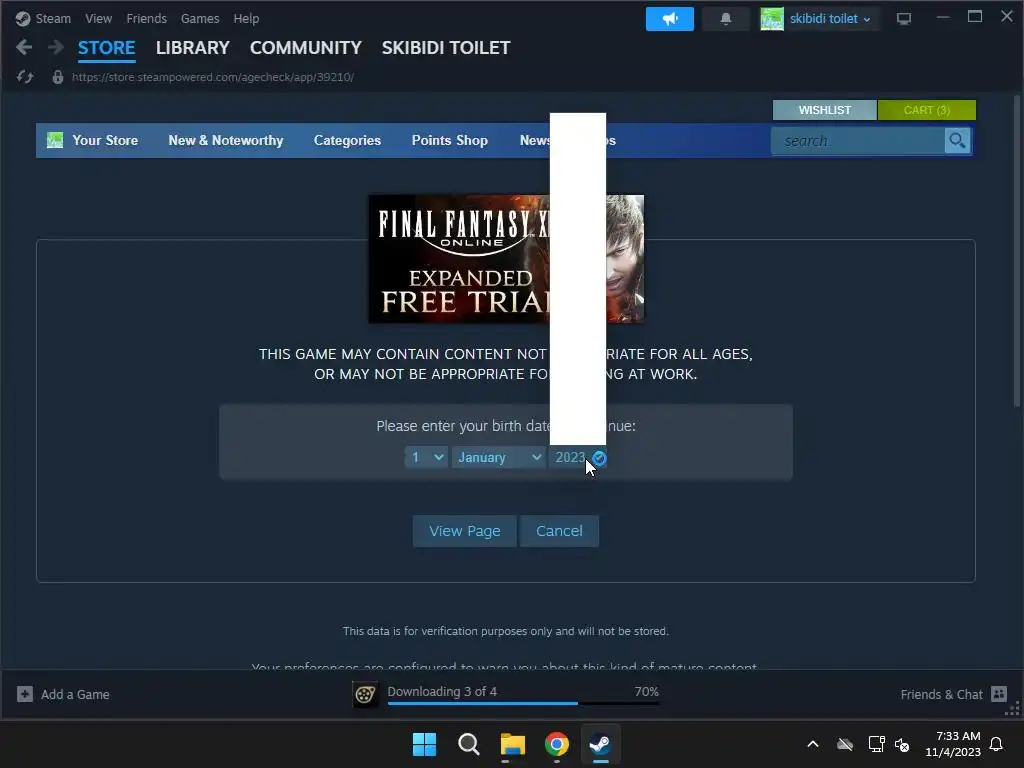Screen dimensions: 1024x768
Task: Go forward with the right arrow
Action: 56,47
